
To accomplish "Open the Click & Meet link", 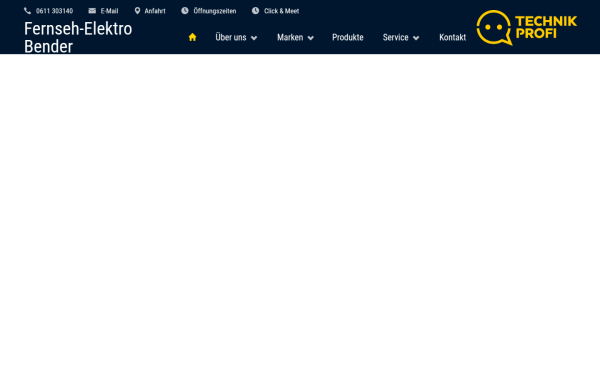I will 282,11.
